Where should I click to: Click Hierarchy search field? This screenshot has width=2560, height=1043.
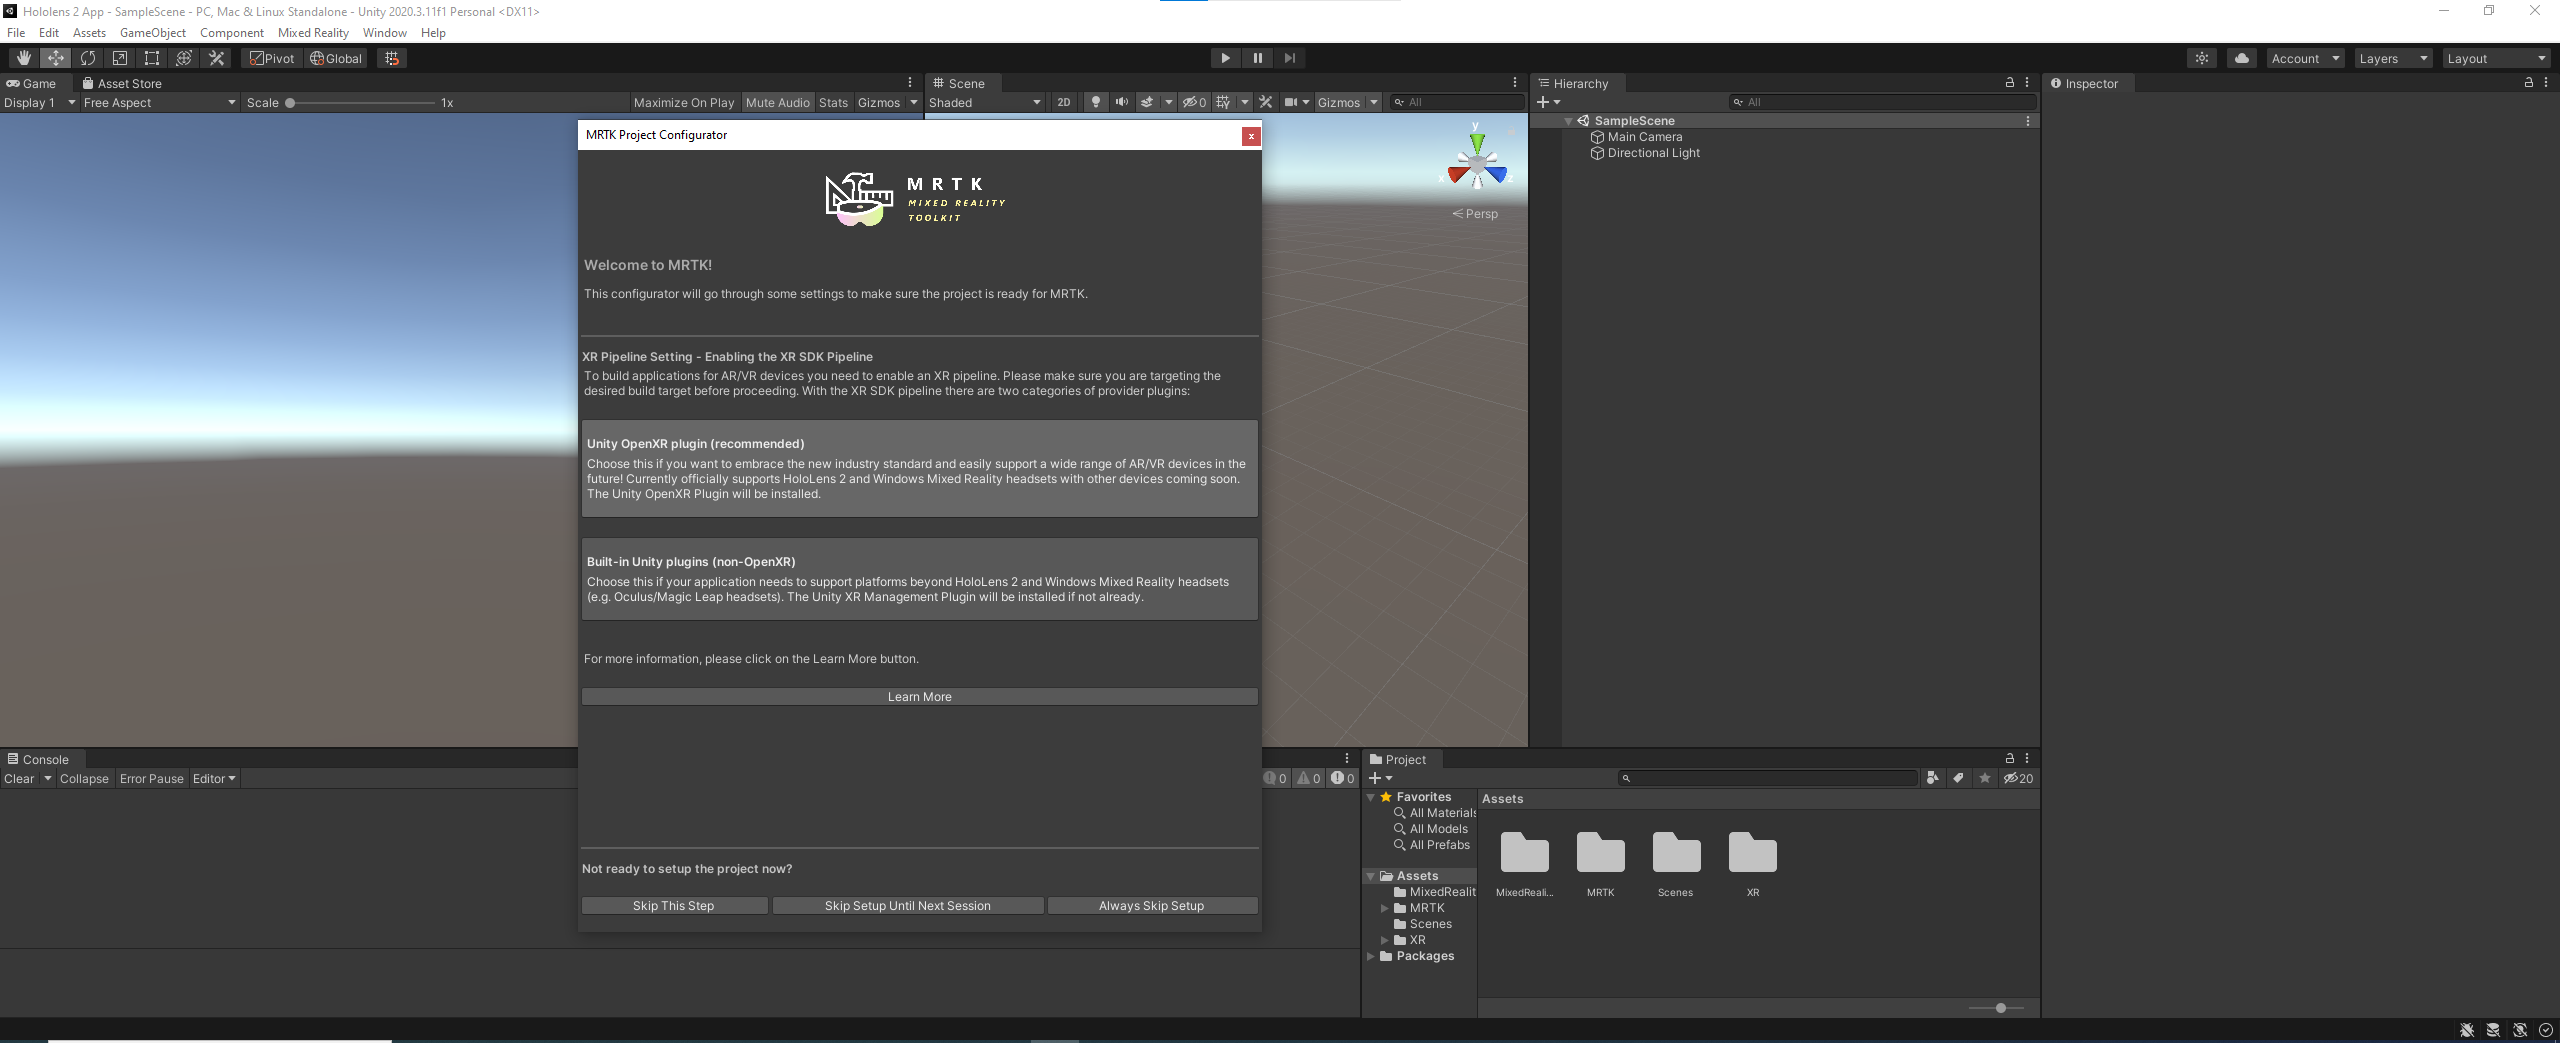click(1881, 102)
